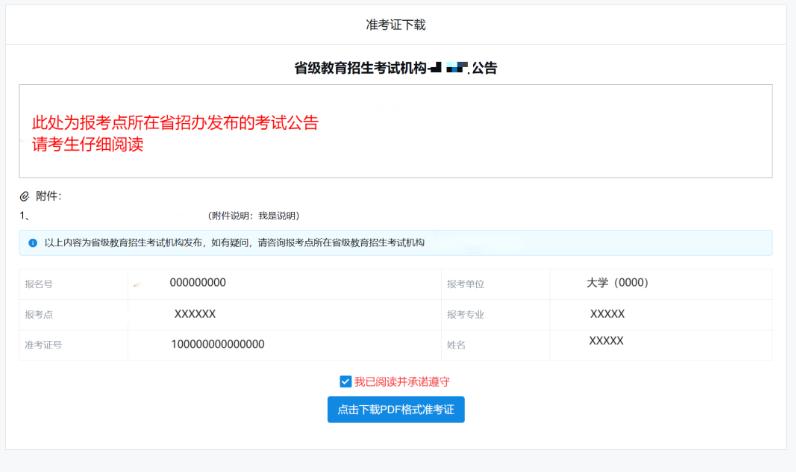
Task: Click the 报名号 field label
Action: (39, 284)
